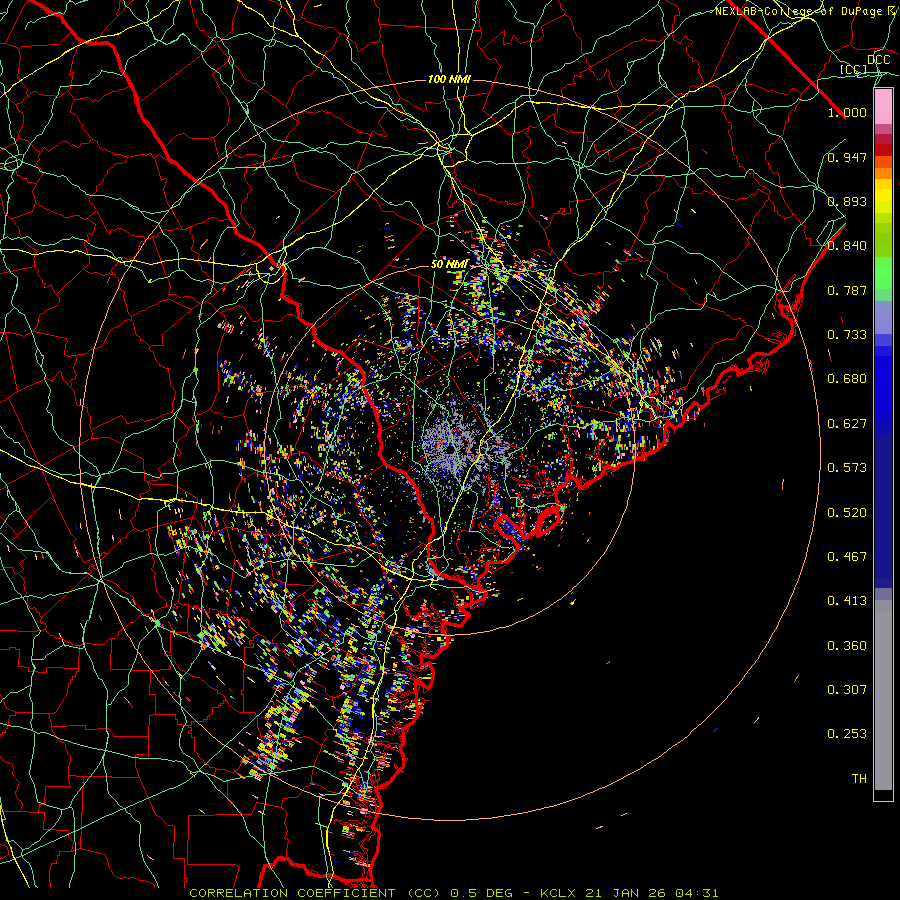Click the 100 NMI range ring label
Image resolution: width=900 pixels, height=900 pixels.
pos(449,79)
